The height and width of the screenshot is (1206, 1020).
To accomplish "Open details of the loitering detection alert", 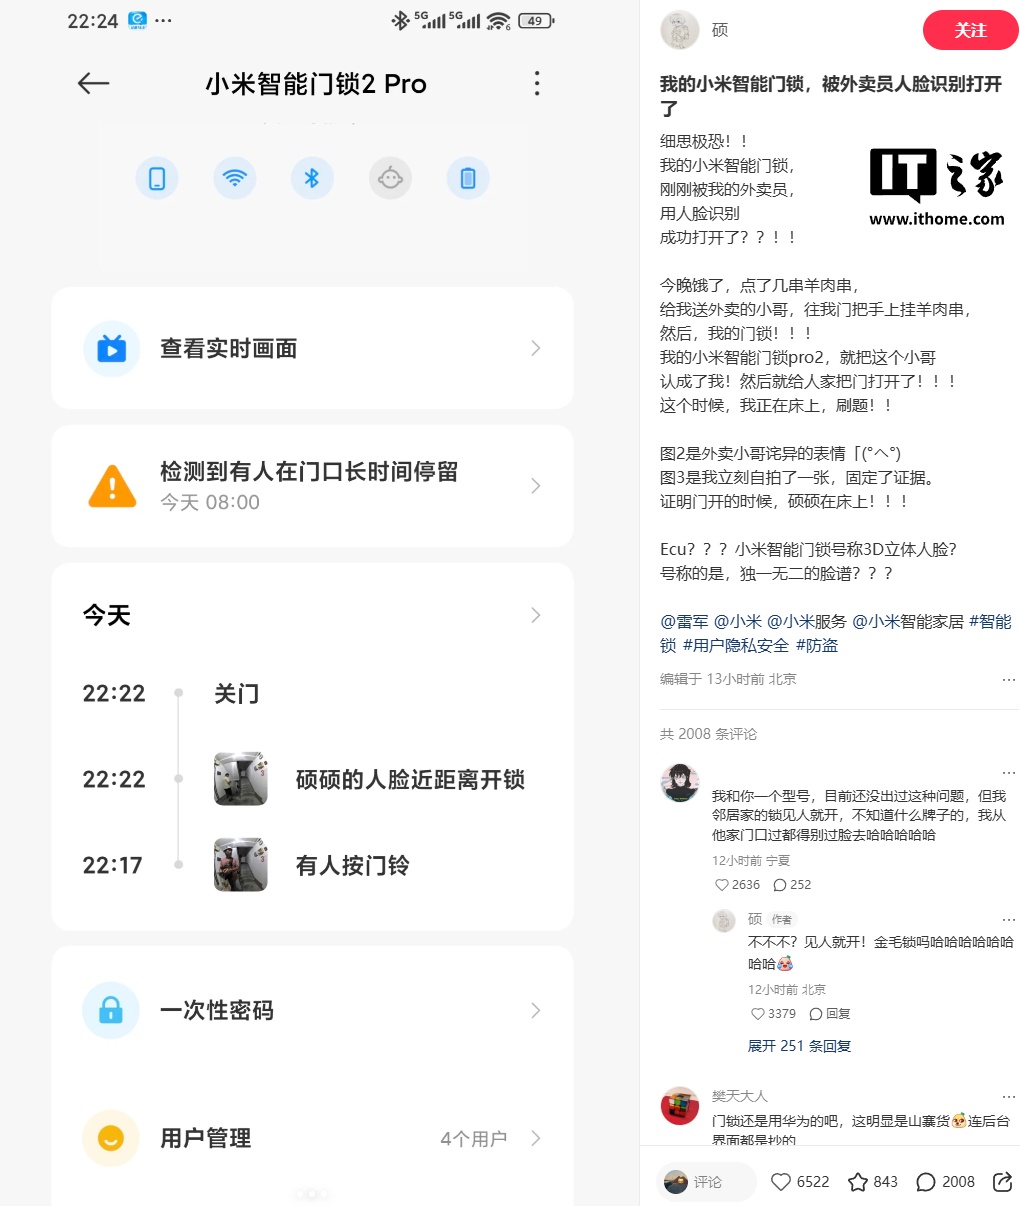I will pyautogui.click(x=536, y=486).
